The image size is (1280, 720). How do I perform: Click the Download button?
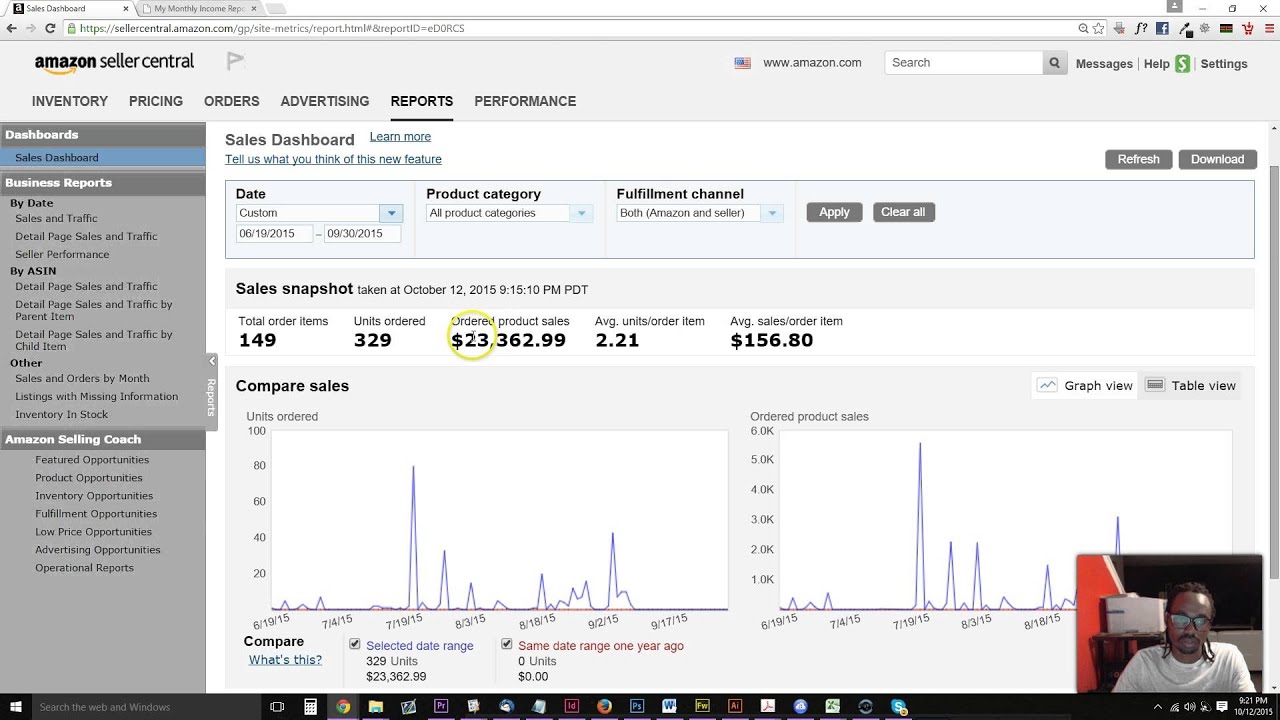pyautogui.click(x=1217, y=159)
